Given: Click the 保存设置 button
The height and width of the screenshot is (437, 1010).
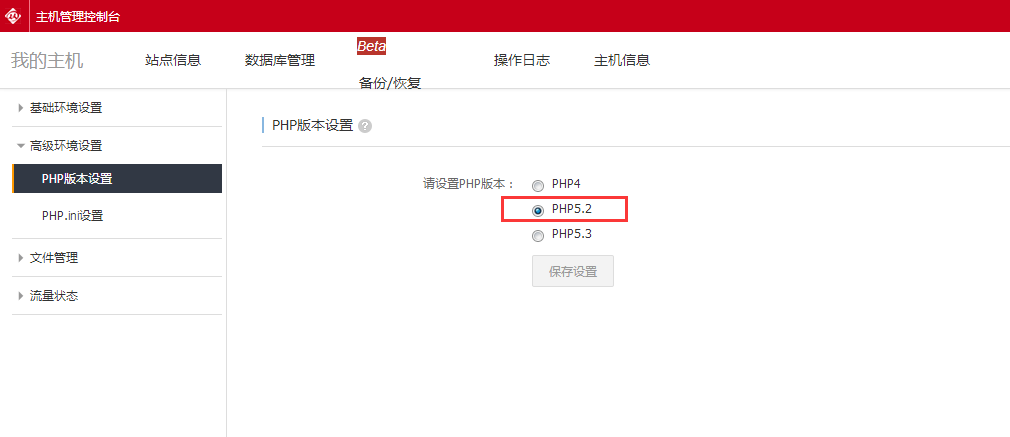Looking at the screenshot, I should [x=573, y=271].
